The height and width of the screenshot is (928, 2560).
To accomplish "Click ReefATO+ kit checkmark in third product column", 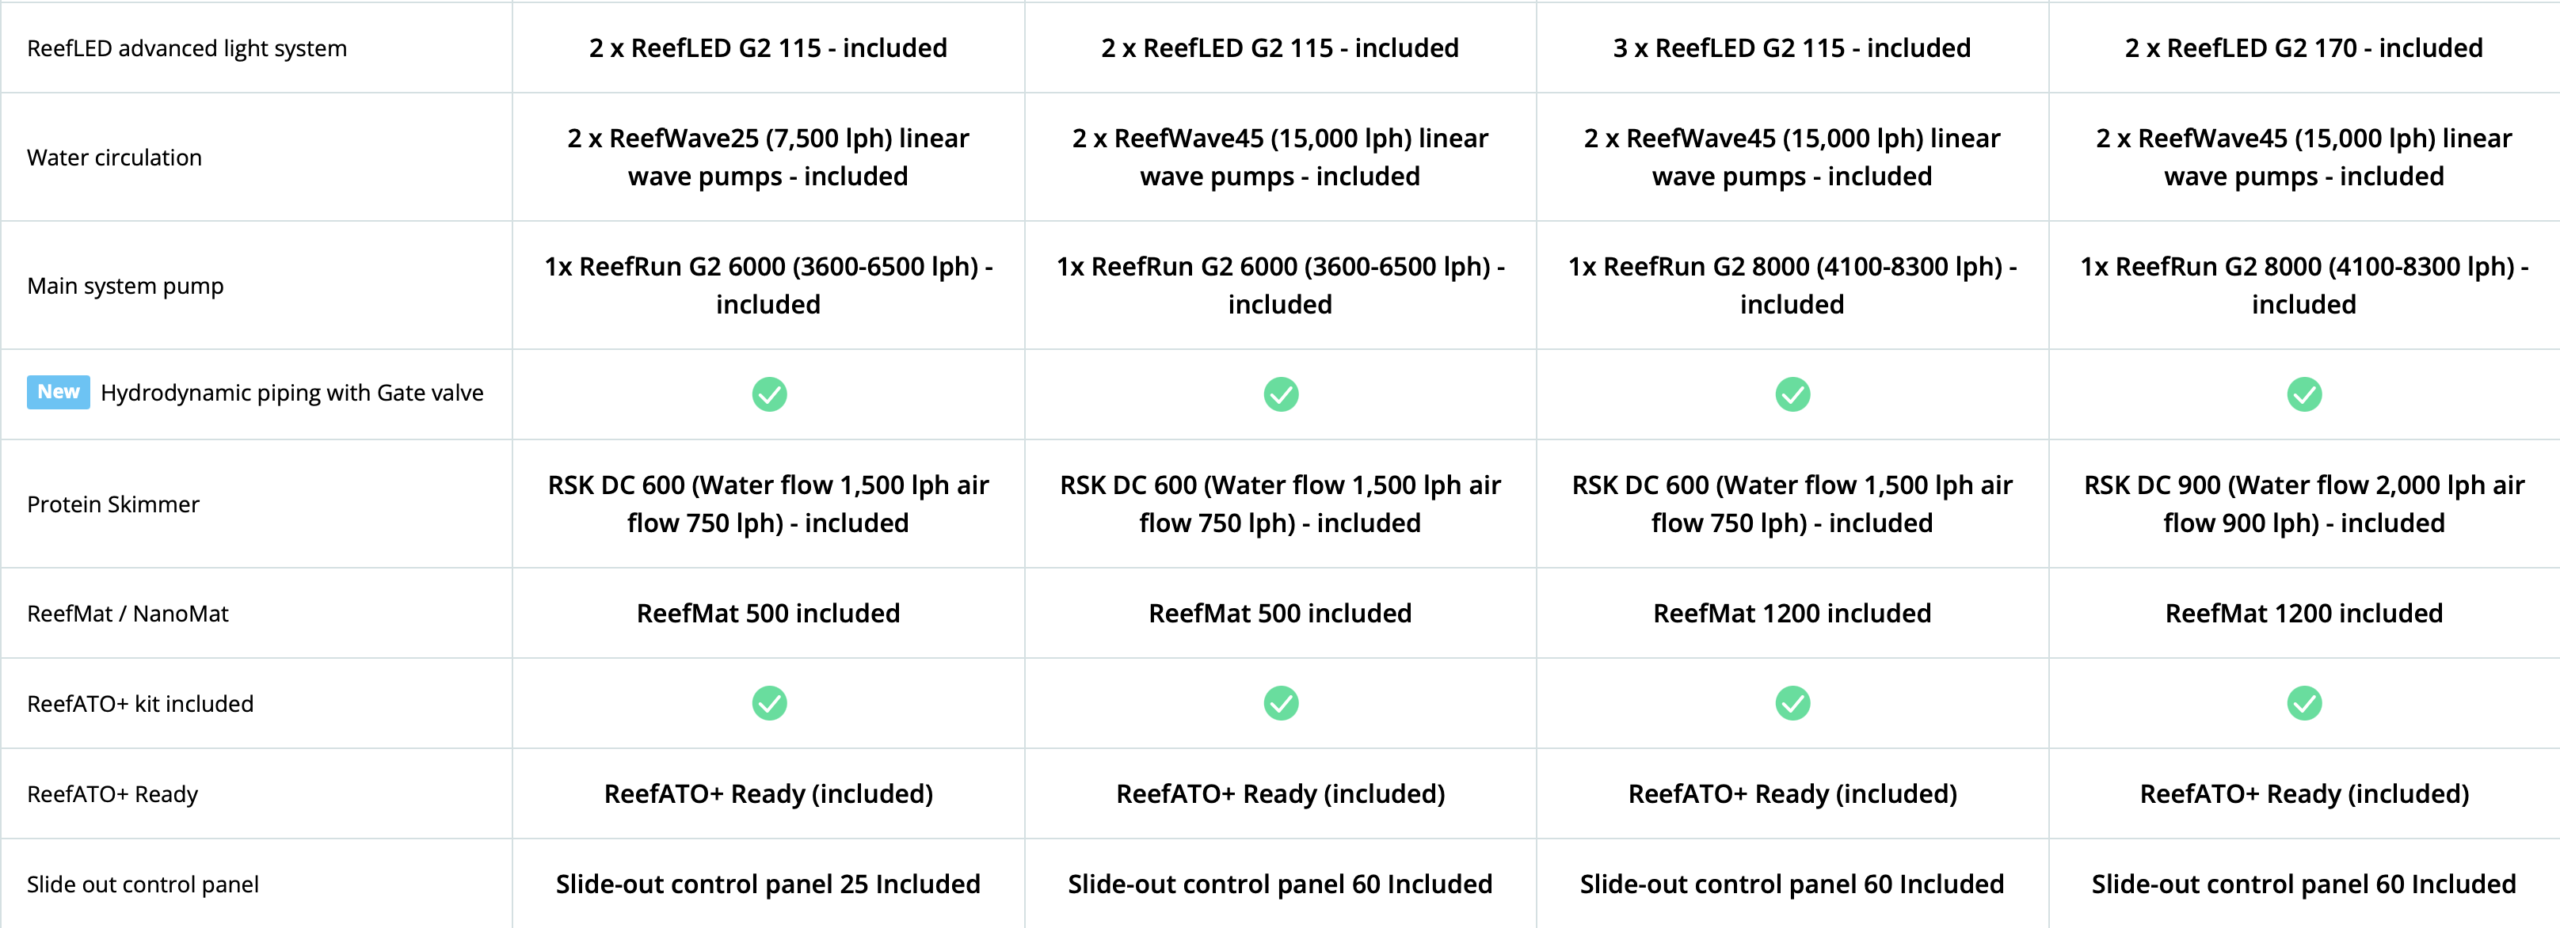I will click(1792, 703).
